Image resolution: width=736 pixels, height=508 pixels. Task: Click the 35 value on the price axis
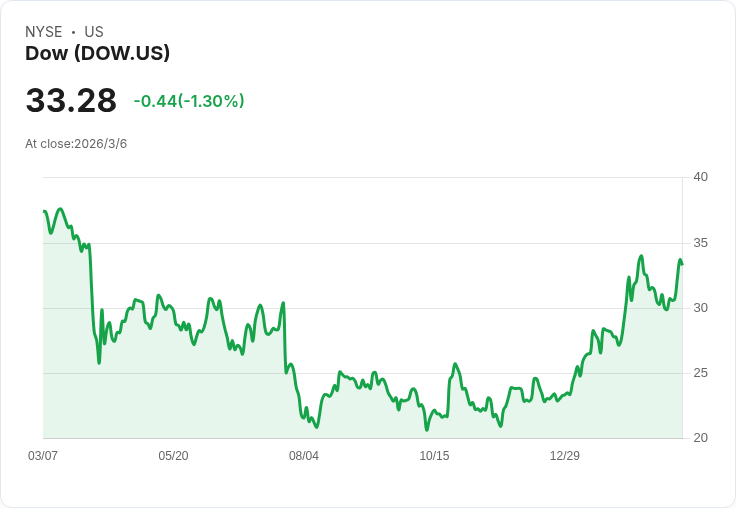point(700,243)
